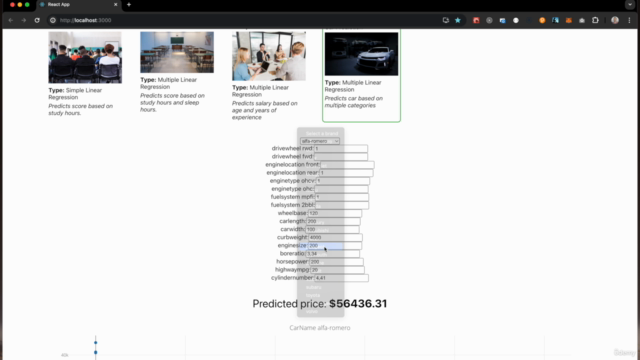This screenshot has width=640, height=360.
Task: Open the alfa-romero brand dropdown
Action: click(320, 141)
